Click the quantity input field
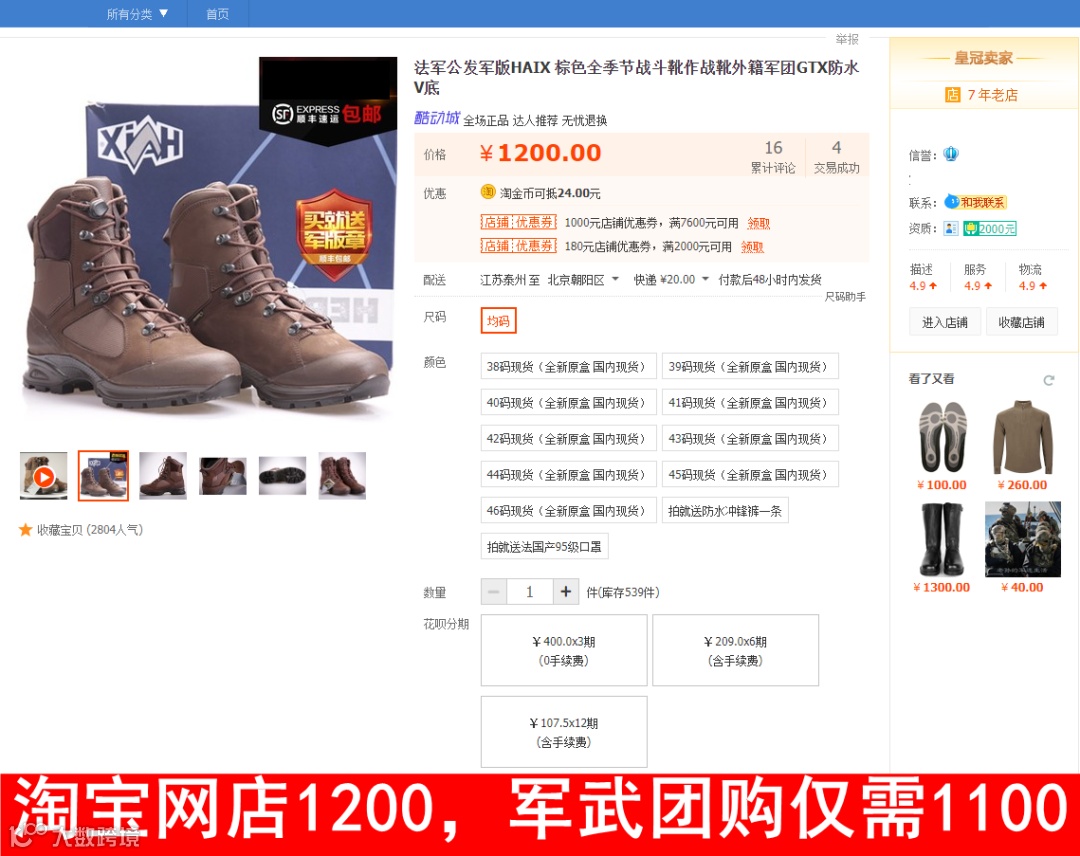The width and height of the screenshot is (1080, 856). click(x=530, y=592)
